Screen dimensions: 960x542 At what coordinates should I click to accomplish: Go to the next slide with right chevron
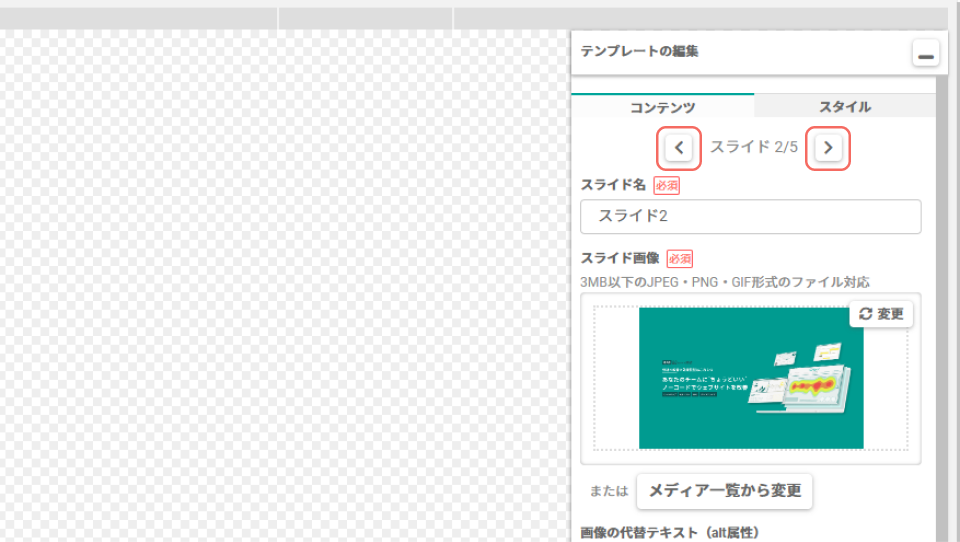828,148
